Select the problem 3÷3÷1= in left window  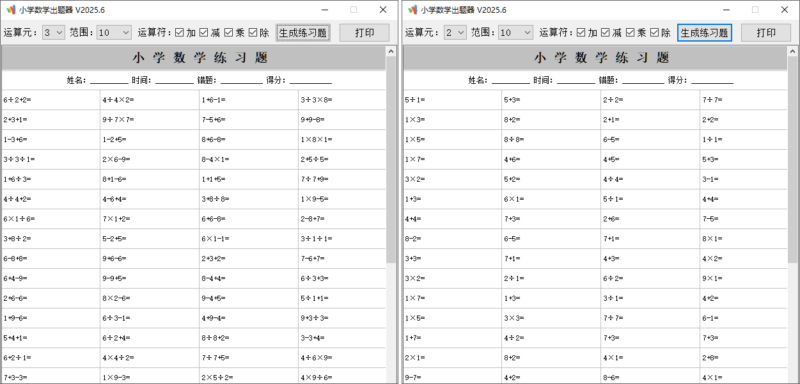[x=19, y=160]
